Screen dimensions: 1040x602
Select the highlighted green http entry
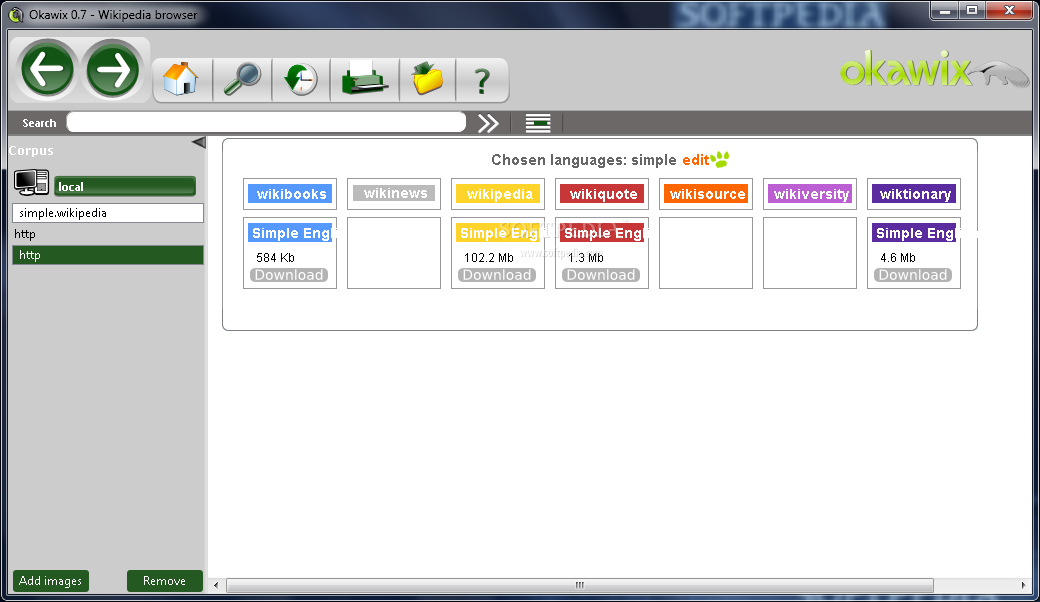[107, 255]
